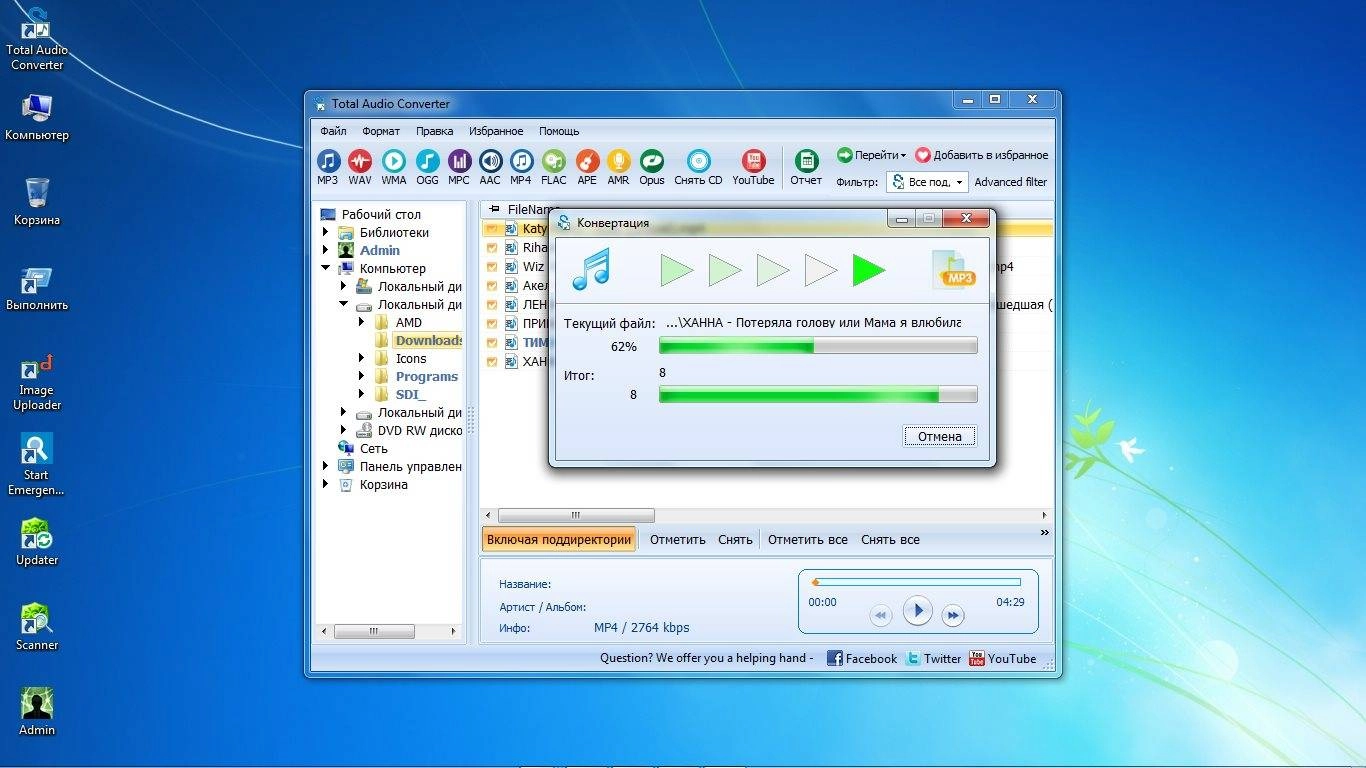Image resolution: width=1366 pixels, height=768 pixels.
Task: Open the Отчет report tool
Action: [806, 167]
